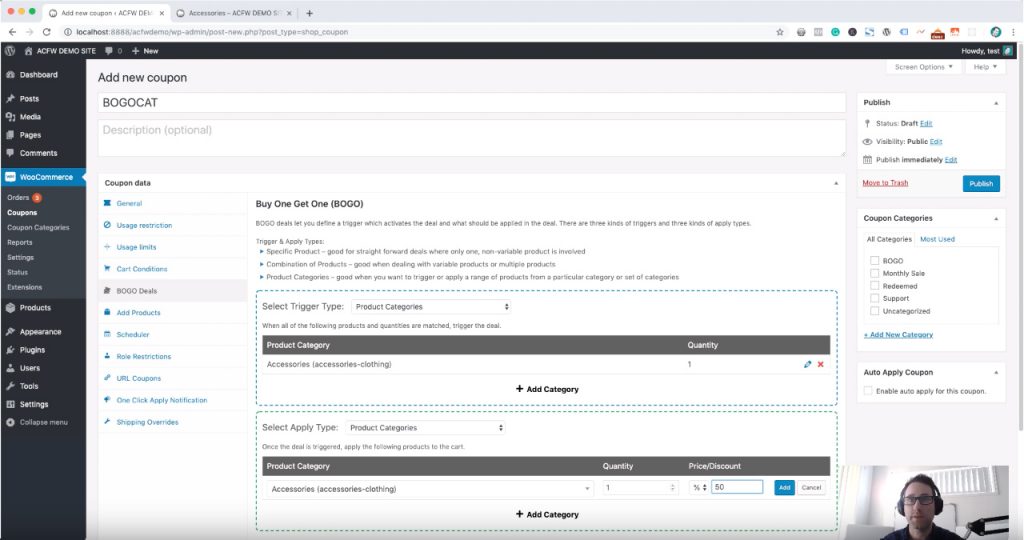1024x540 pixels.
Task: Open Plugins menu
Action: click(32, 350)
